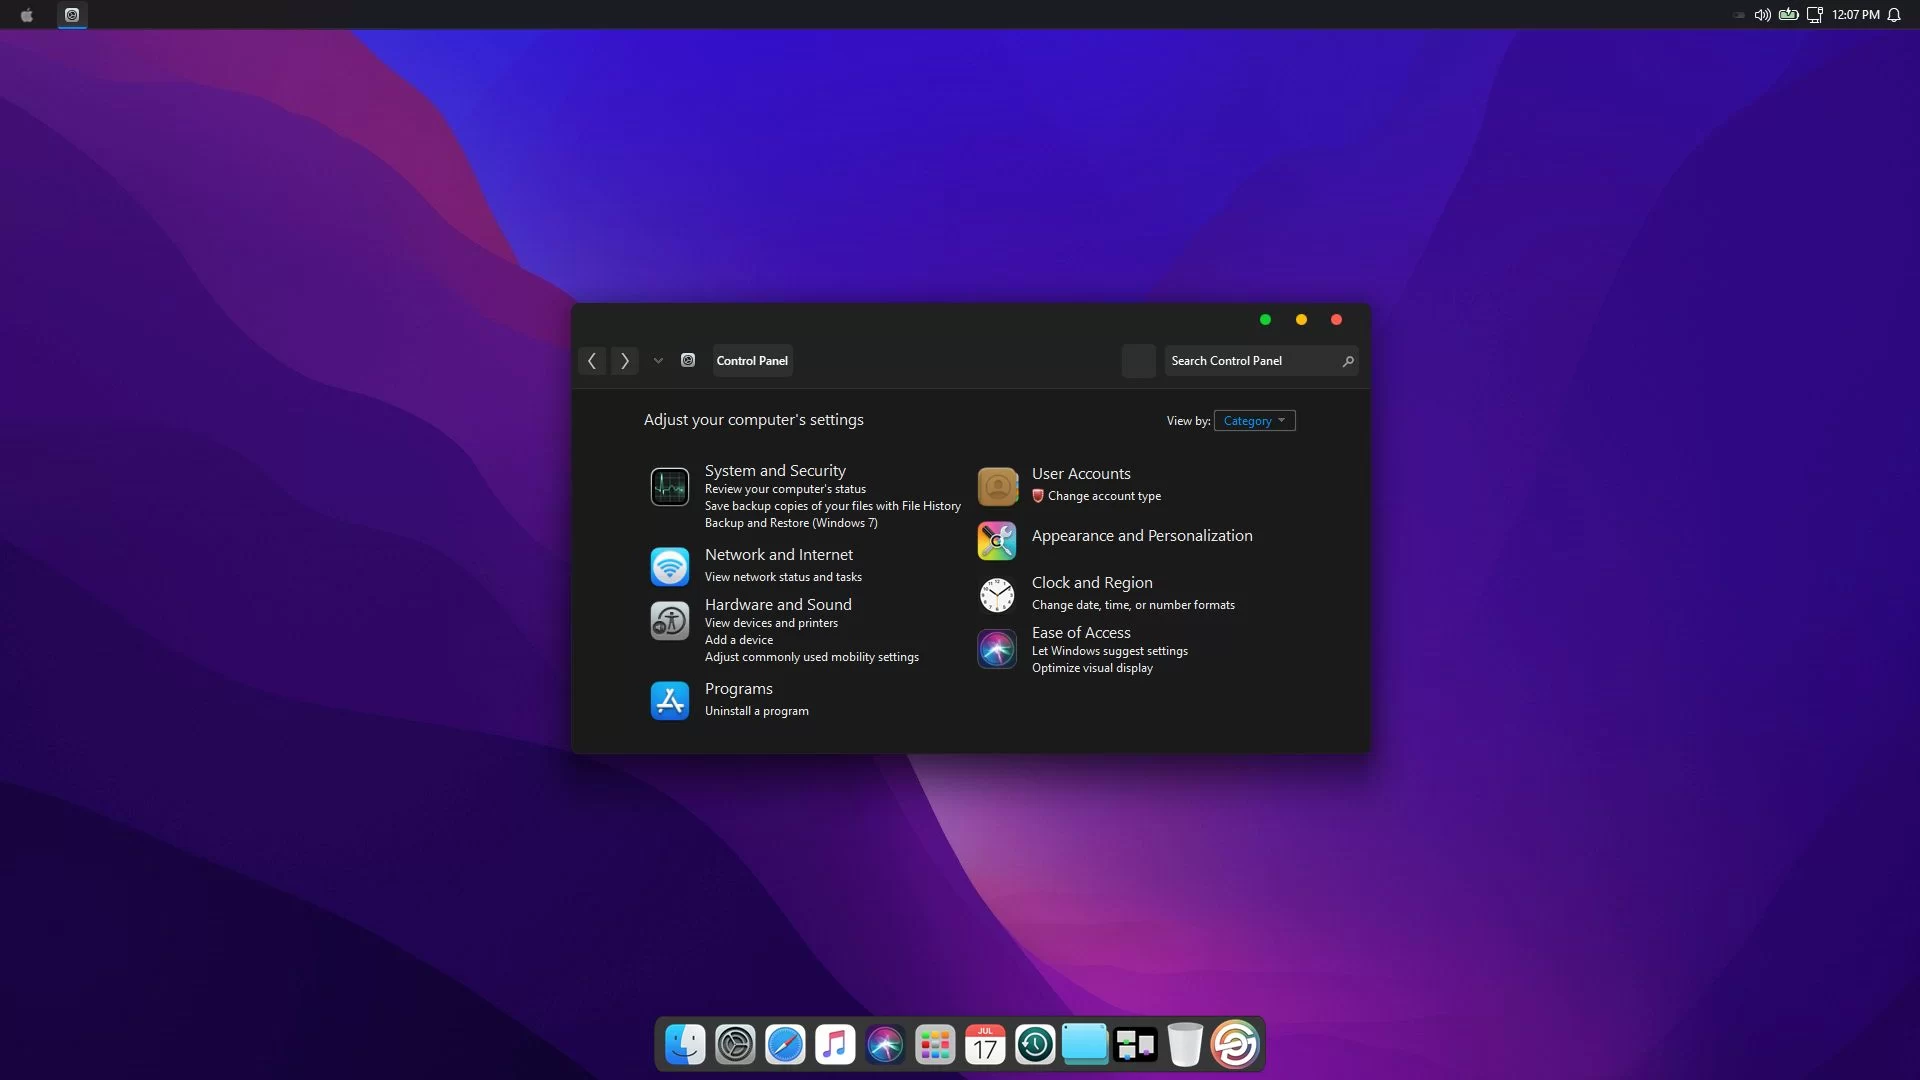This screenshot has width=1920, height=1080.
Task: Click the Control Panel breadcrumb
Action: coord(752,361)
